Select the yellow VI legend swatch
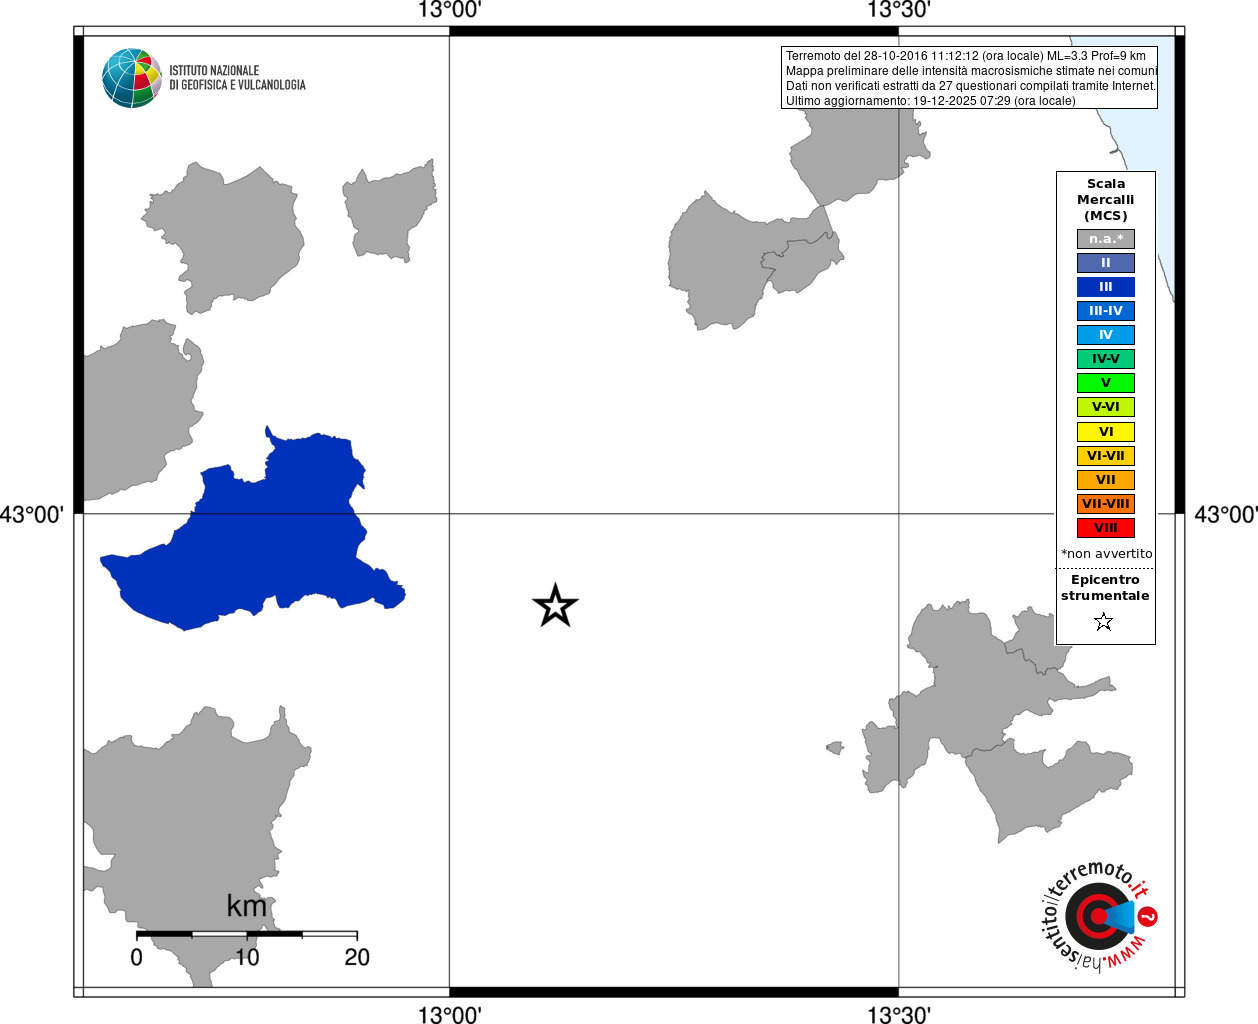 coord(1105,432)
